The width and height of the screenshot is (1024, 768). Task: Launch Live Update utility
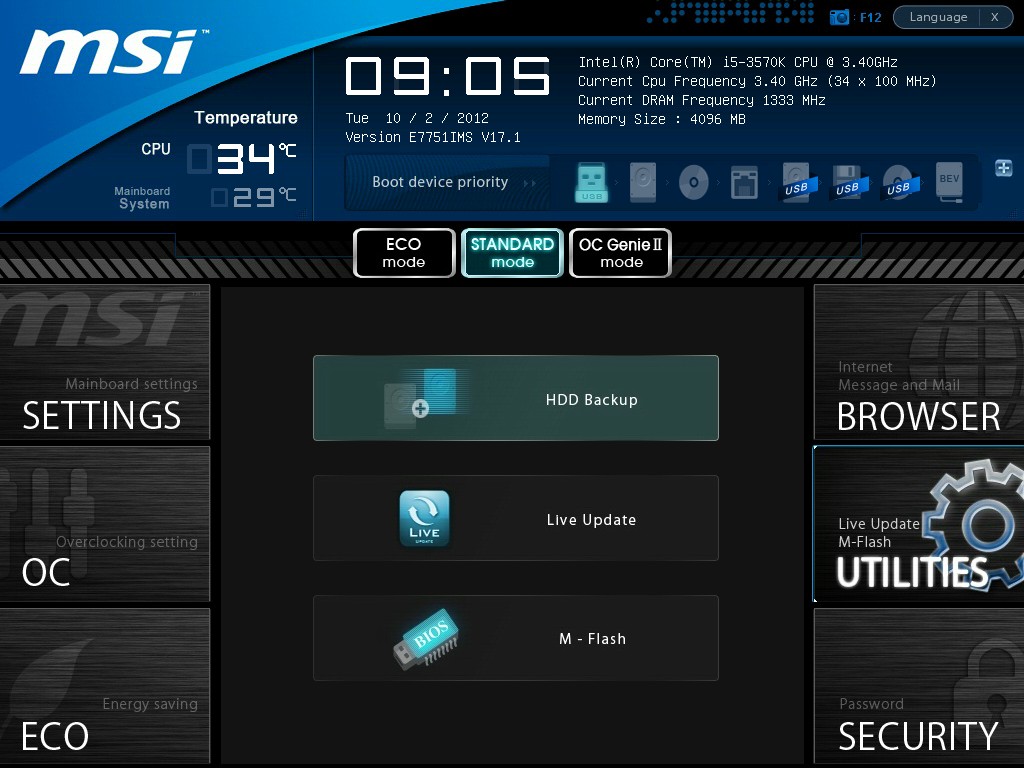pos(516,518)
